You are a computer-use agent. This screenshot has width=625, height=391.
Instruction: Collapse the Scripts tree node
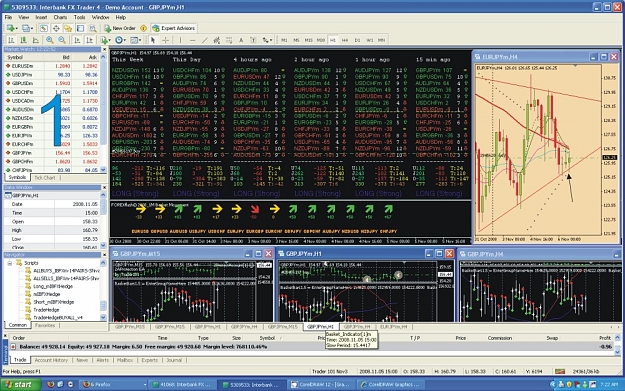click(10, 263)
